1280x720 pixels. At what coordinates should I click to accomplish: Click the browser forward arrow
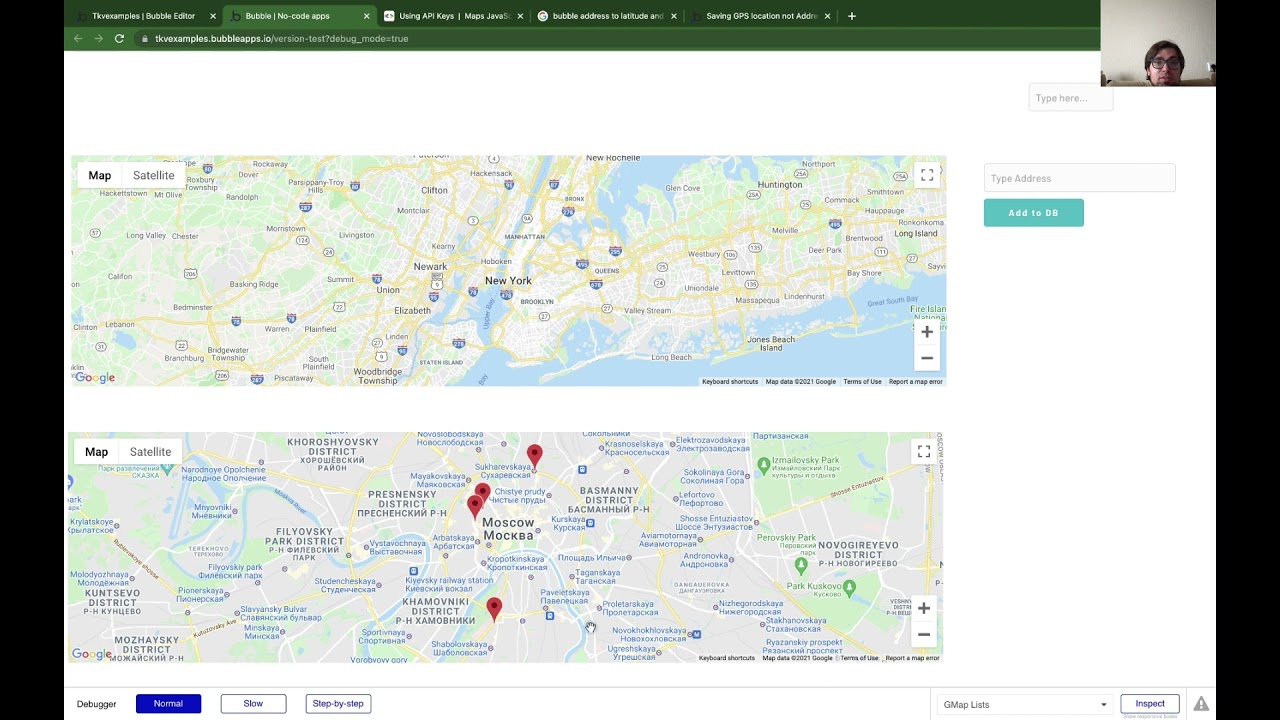[98, 38]
